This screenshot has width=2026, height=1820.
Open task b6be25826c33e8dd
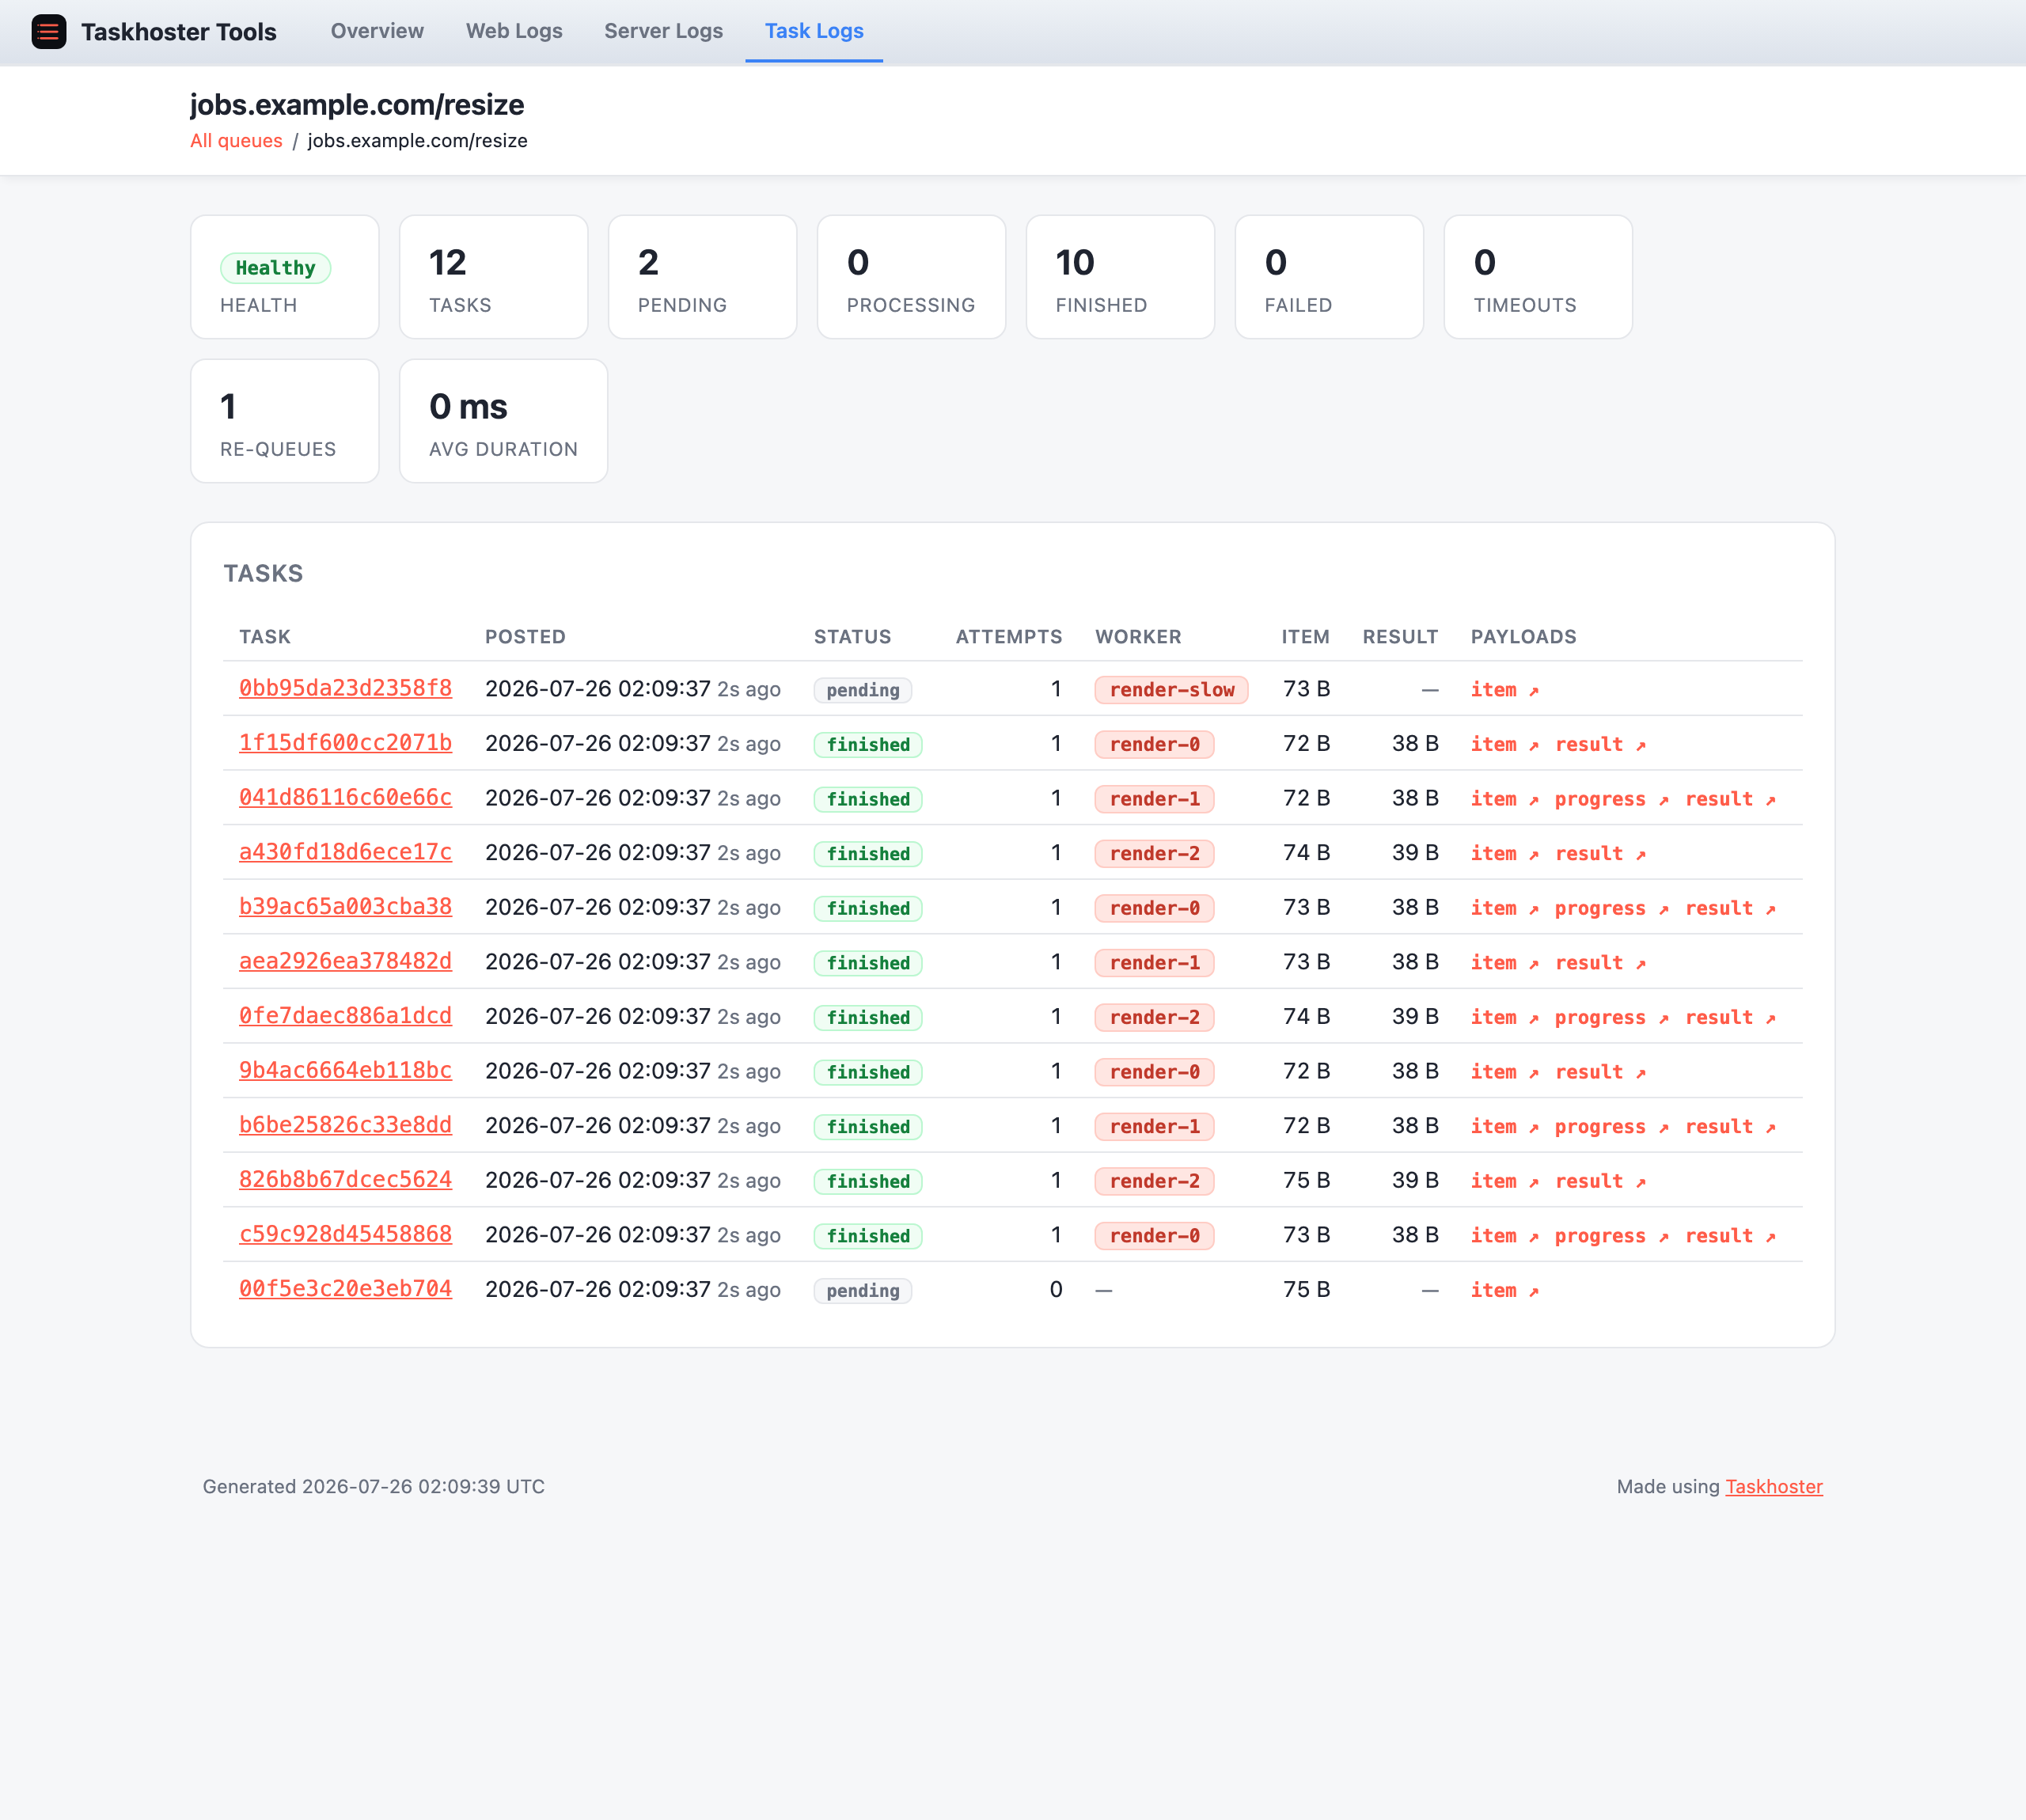point(345,1125)
